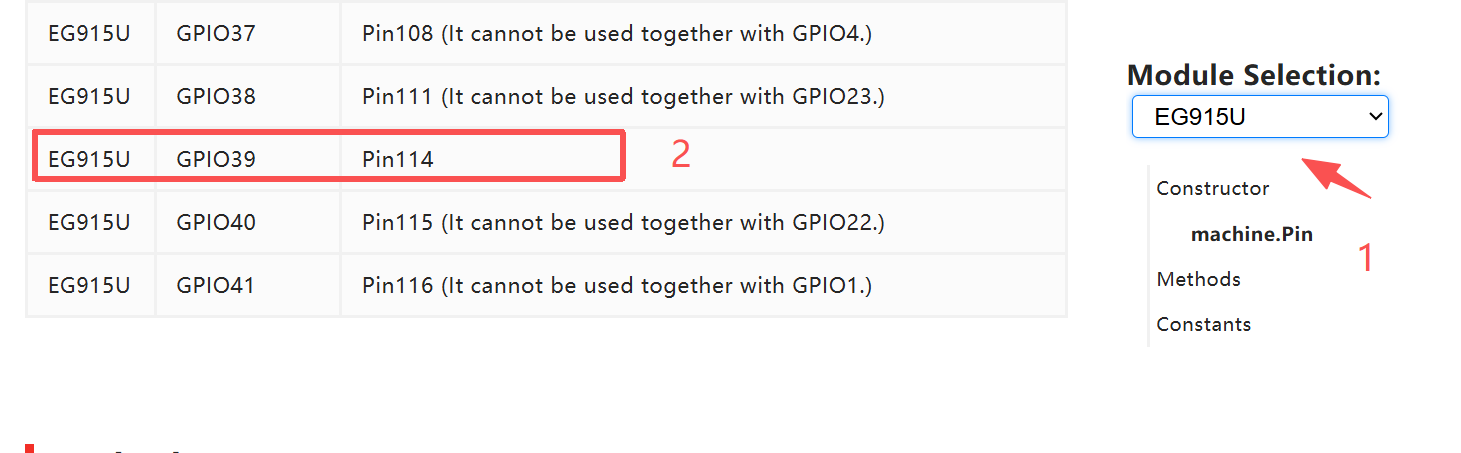Open the Module Selection dropdown
The width and height of the screenshot is (1461, 453).
click(x=1259, y=117)
